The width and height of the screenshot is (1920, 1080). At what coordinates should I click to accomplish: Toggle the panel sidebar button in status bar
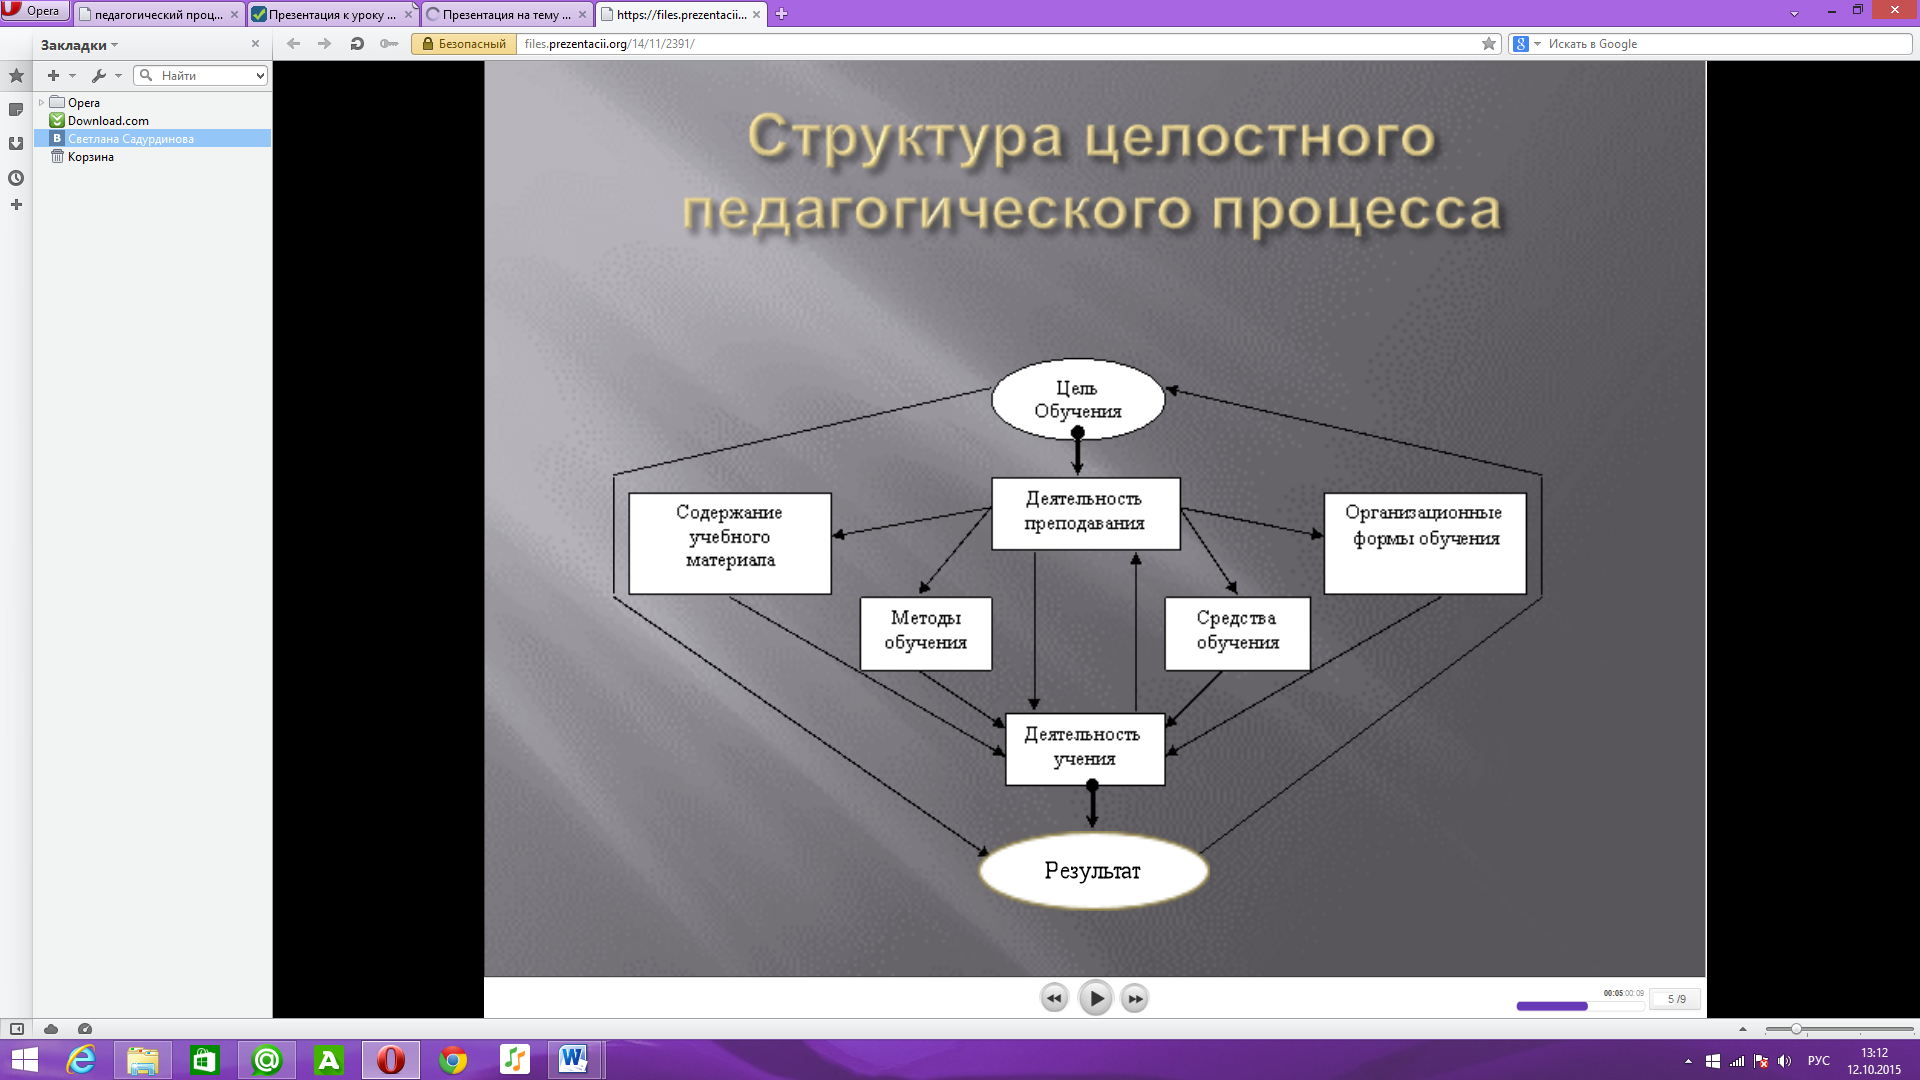(x=17, y=1029)
